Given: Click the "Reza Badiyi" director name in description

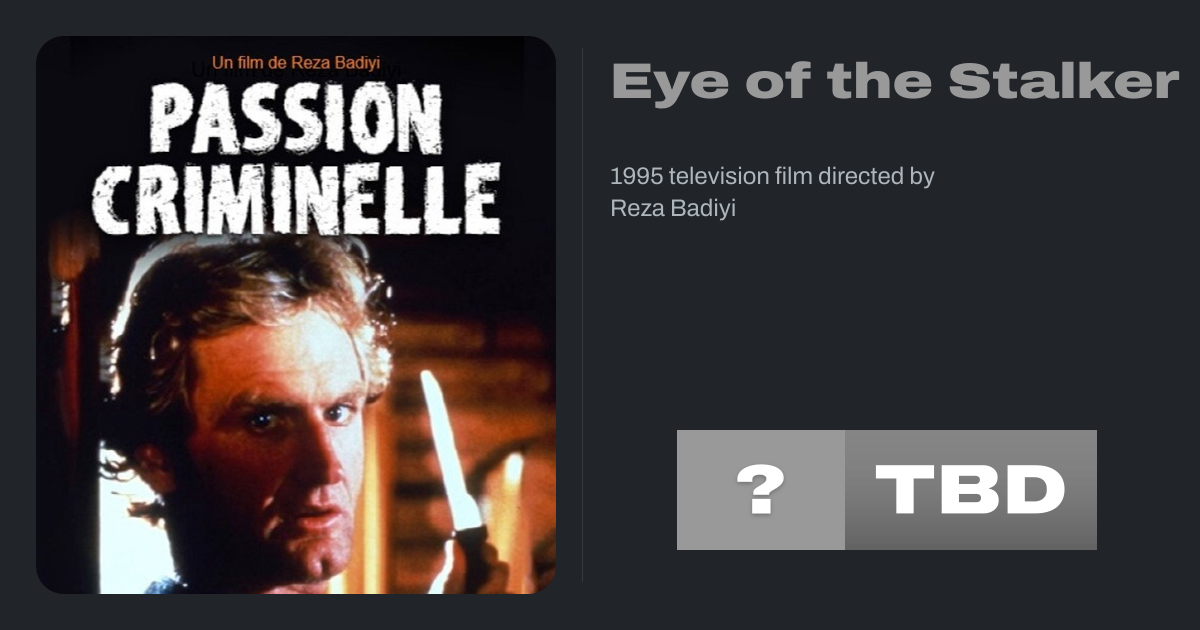Looking at the screenshot, I should point(672,209).
